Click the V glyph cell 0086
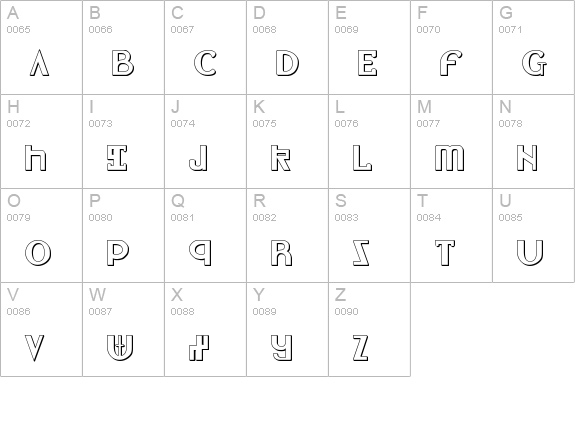This screenshot has height=421, width=575. point(34,348)
